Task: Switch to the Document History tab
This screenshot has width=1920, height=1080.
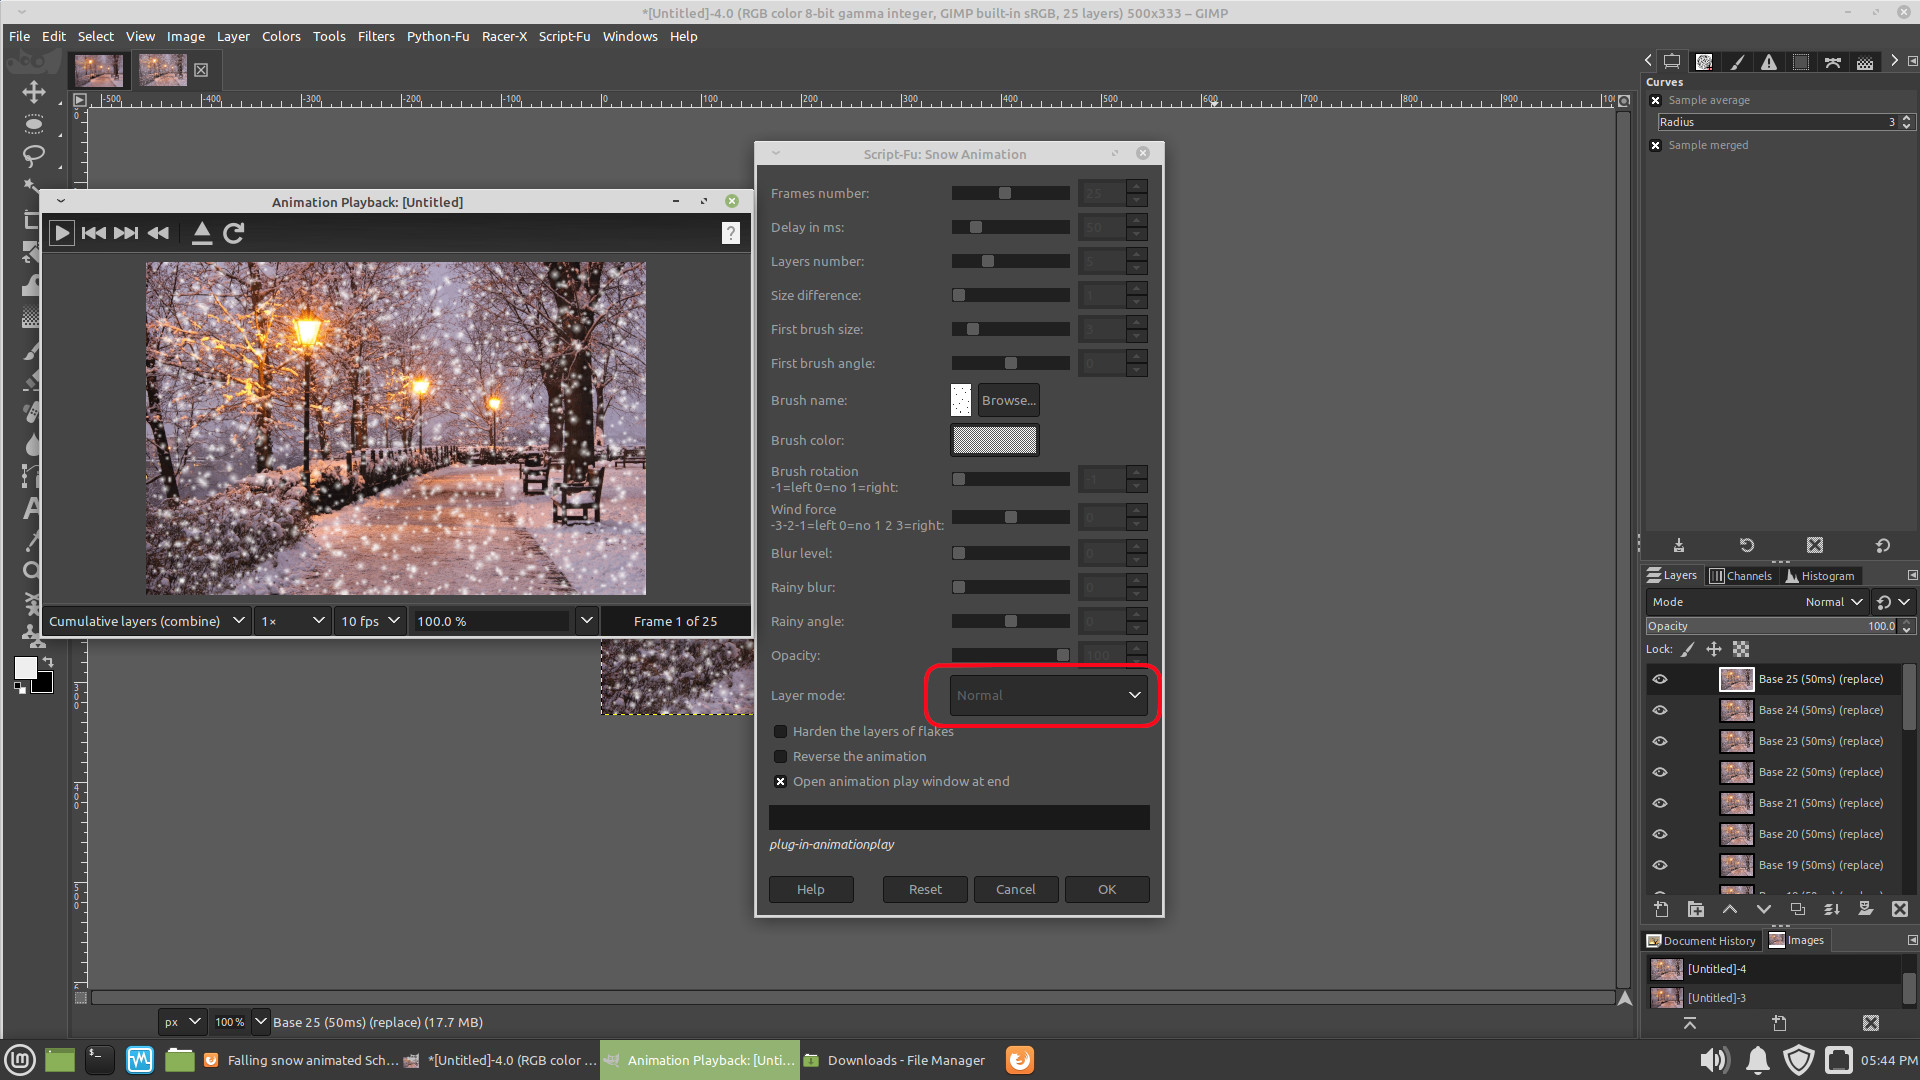Action: coord(1701,941)
